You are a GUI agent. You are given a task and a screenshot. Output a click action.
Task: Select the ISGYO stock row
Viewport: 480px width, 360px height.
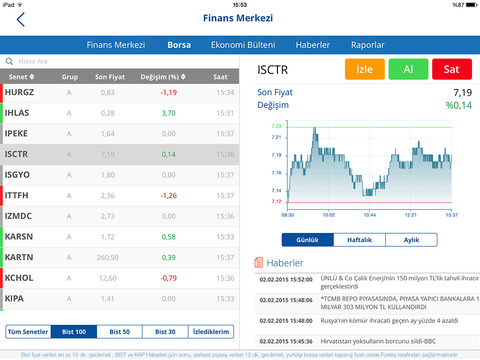tap(120, 175)
